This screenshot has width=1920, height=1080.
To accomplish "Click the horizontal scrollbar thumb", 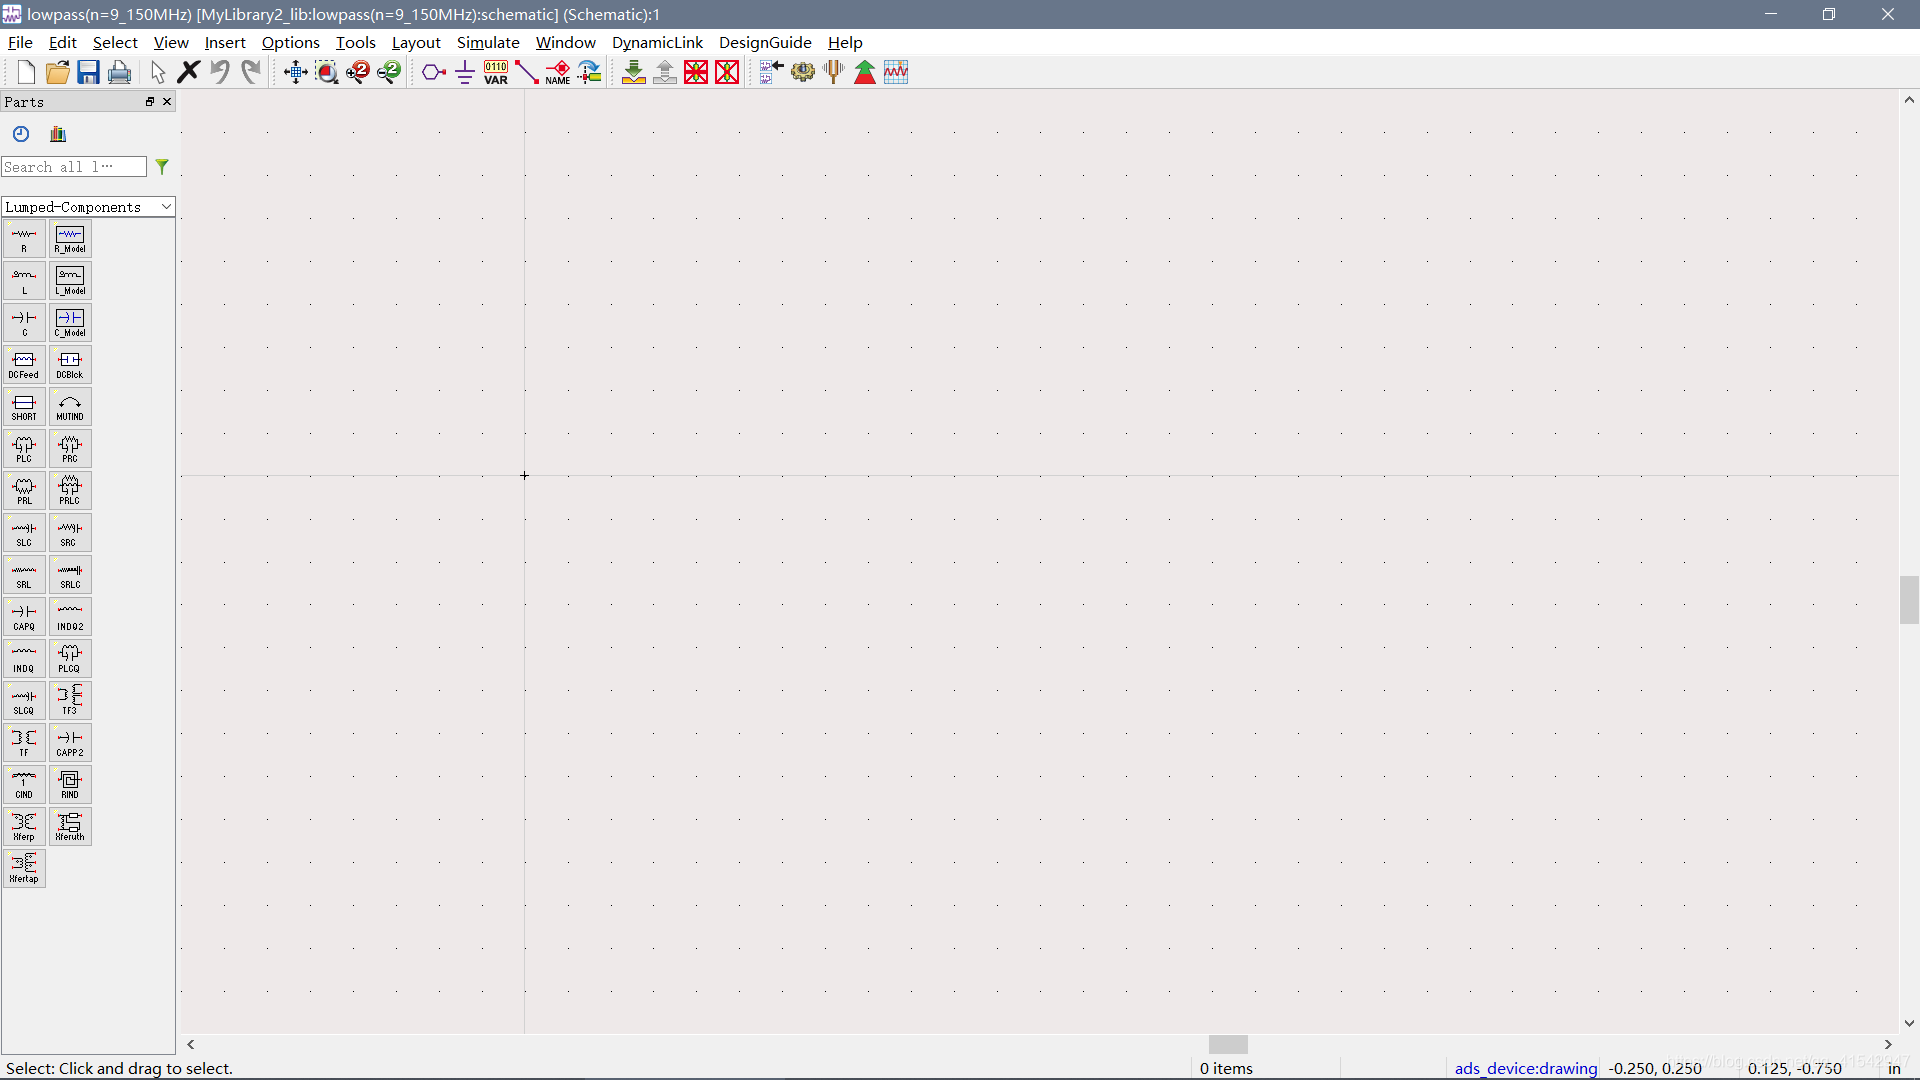I will (x=1227, y=1044).
